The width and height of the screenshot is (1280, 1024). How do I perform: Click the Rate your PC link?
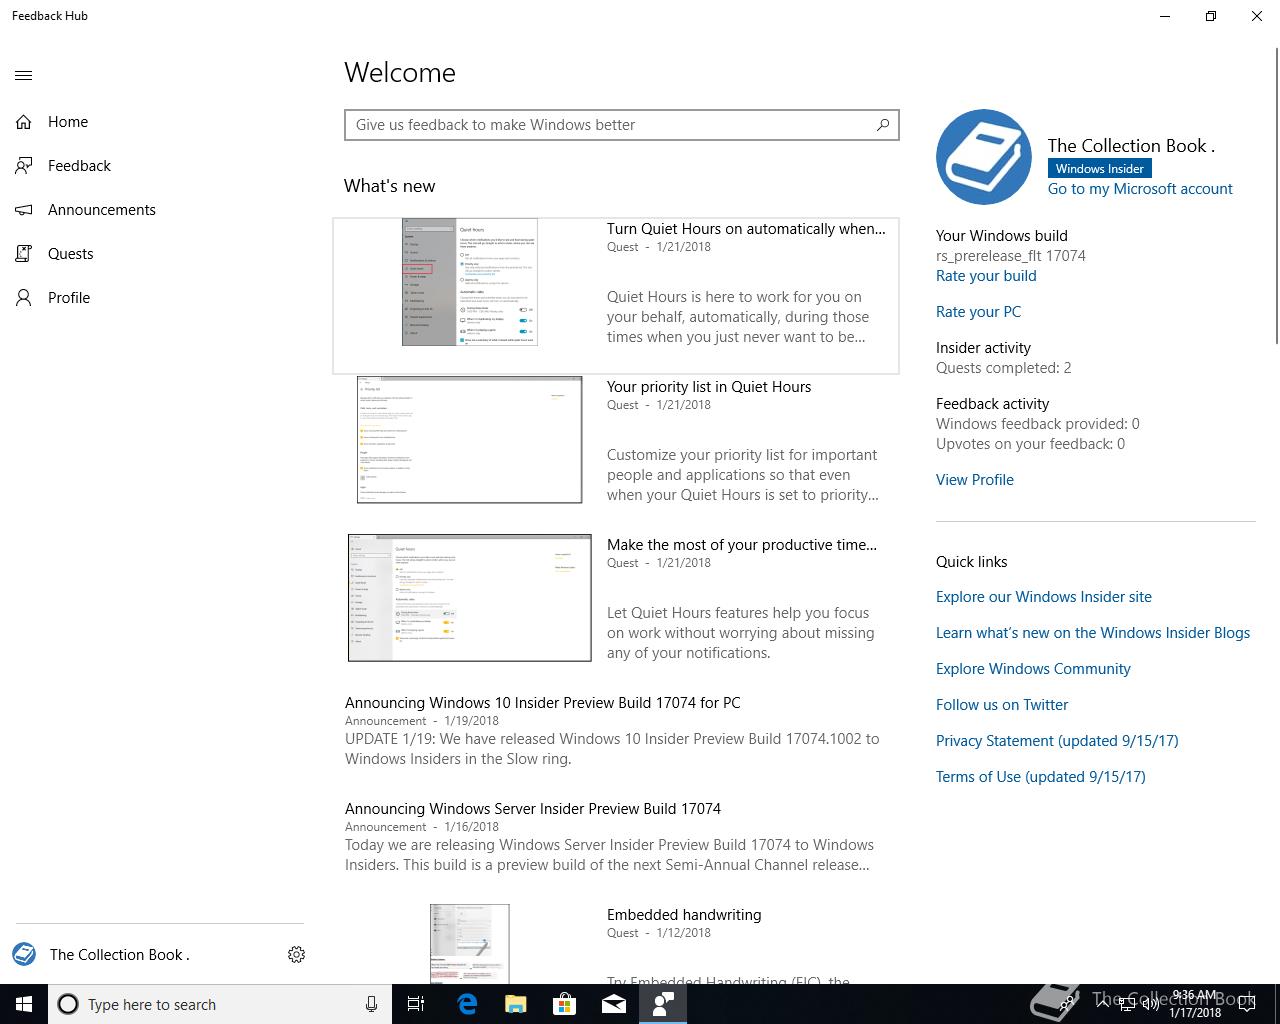click(x=978, y=312)
